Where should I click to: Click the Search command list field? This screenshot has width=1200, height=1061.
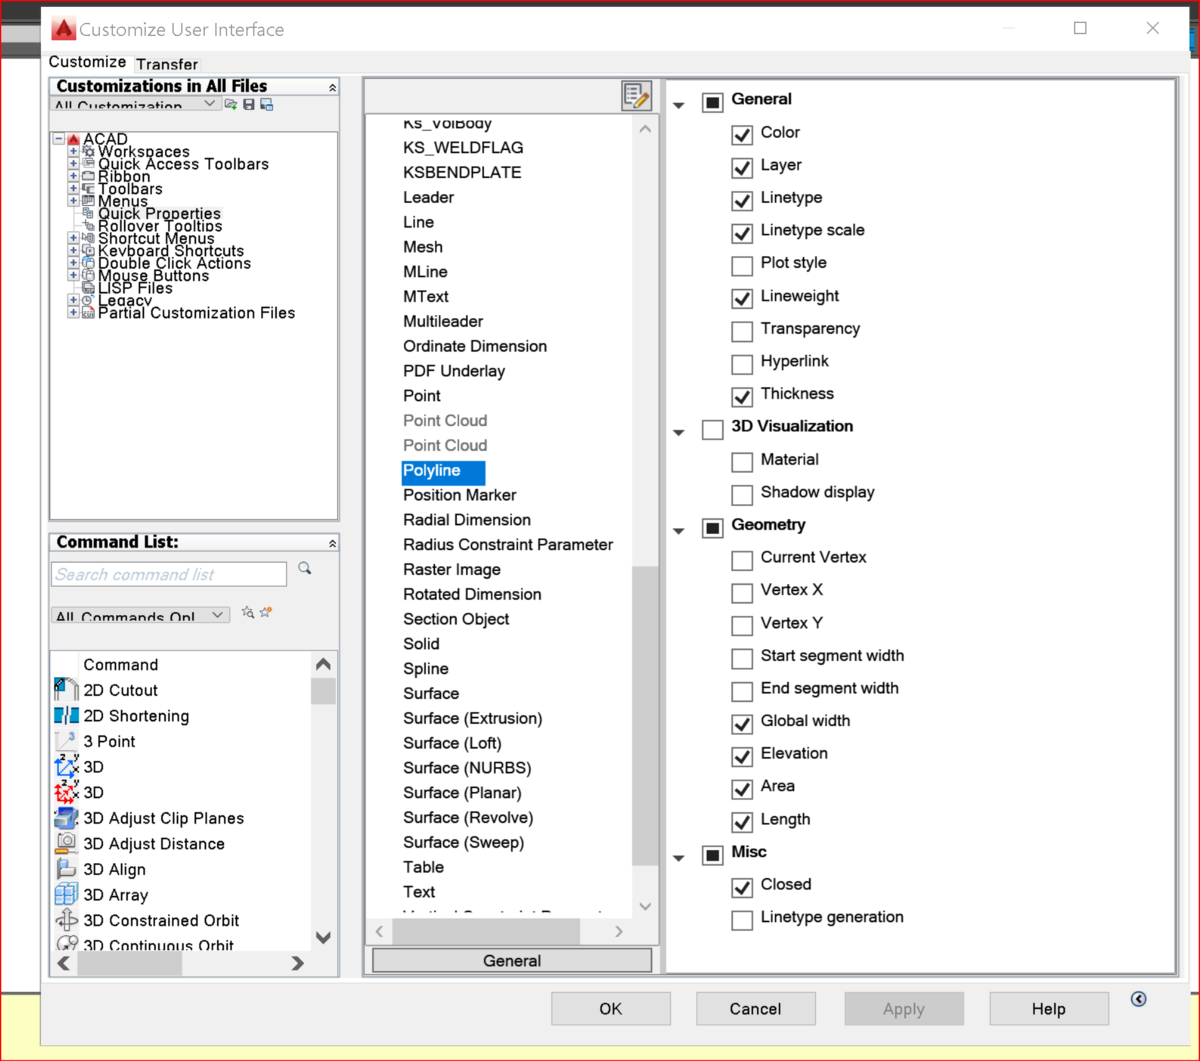(169, 574)
